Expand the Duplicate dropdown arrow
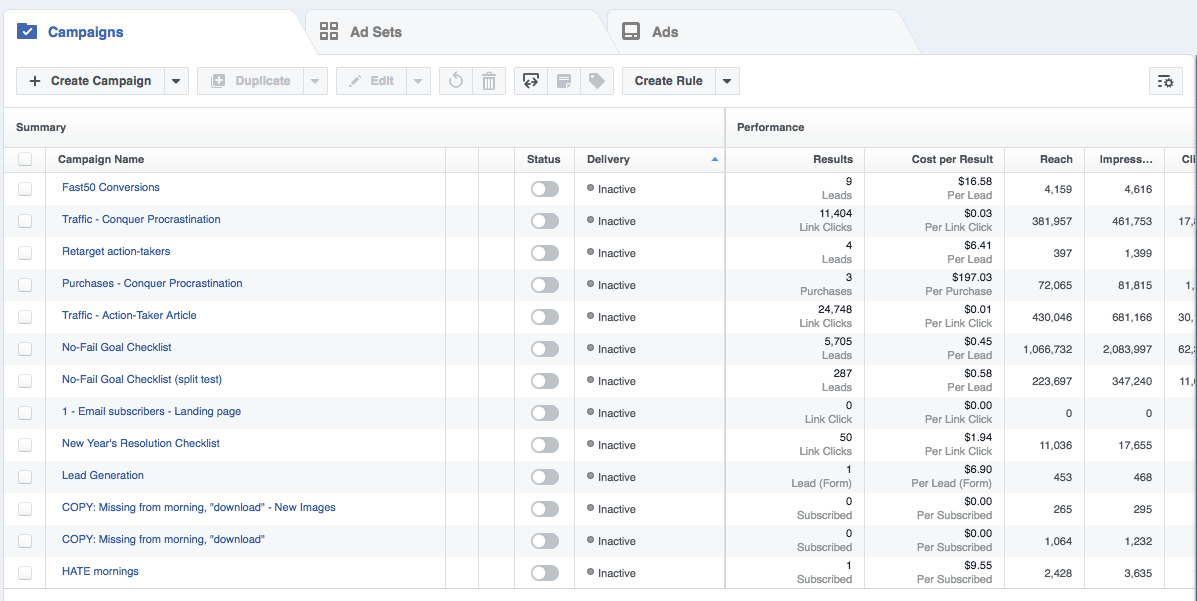This screenshot has width=1197, height=601. pyautogui.click(x=315, y=81)
